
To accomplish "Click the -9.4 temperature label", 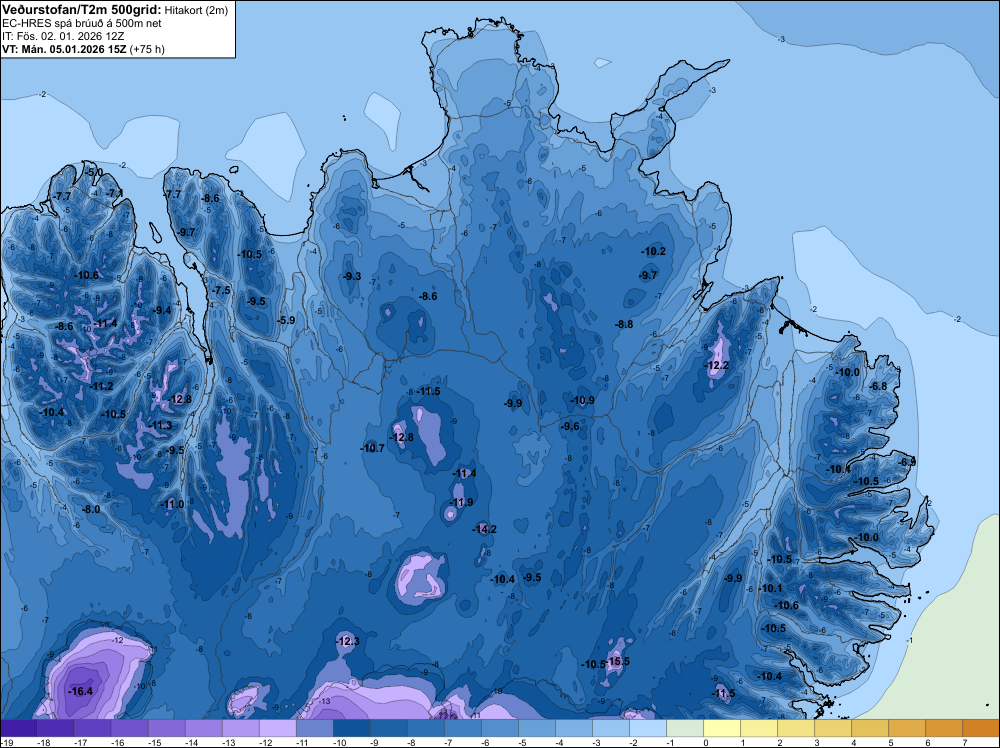I will [x=163, y=310].
